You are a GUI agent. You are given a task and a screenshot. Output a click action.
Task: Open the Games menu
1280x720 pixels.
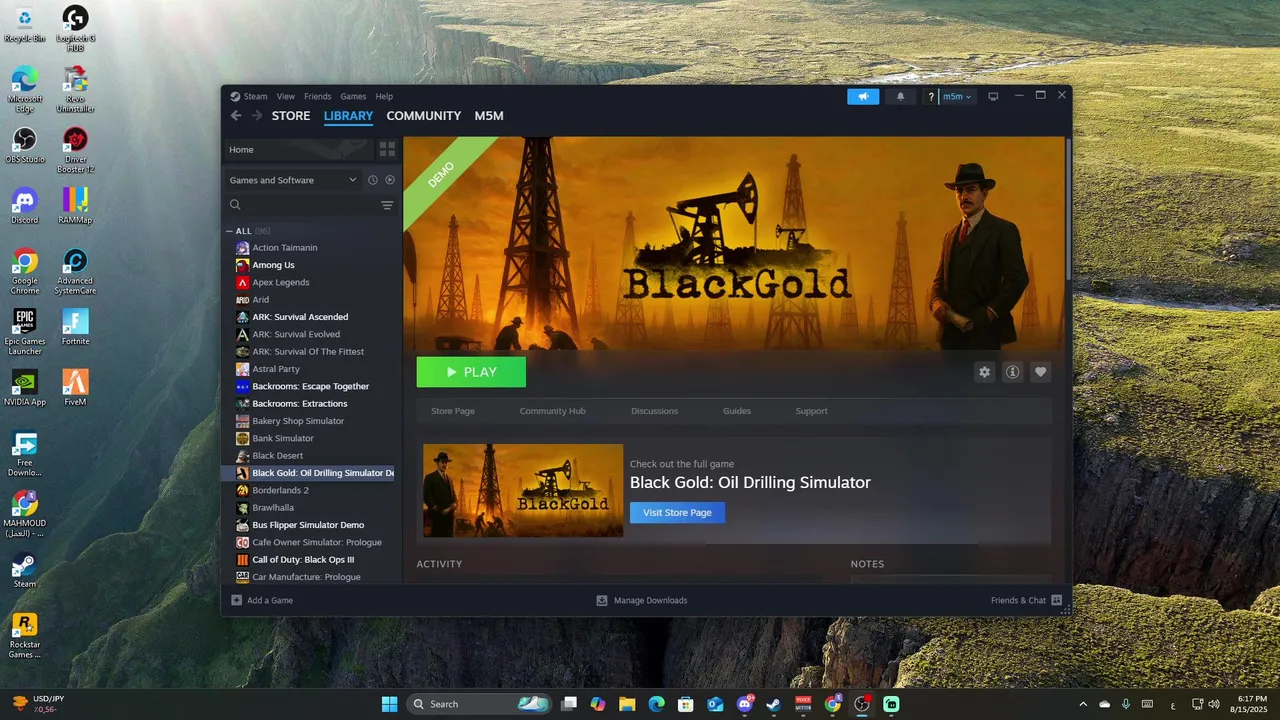353,96
